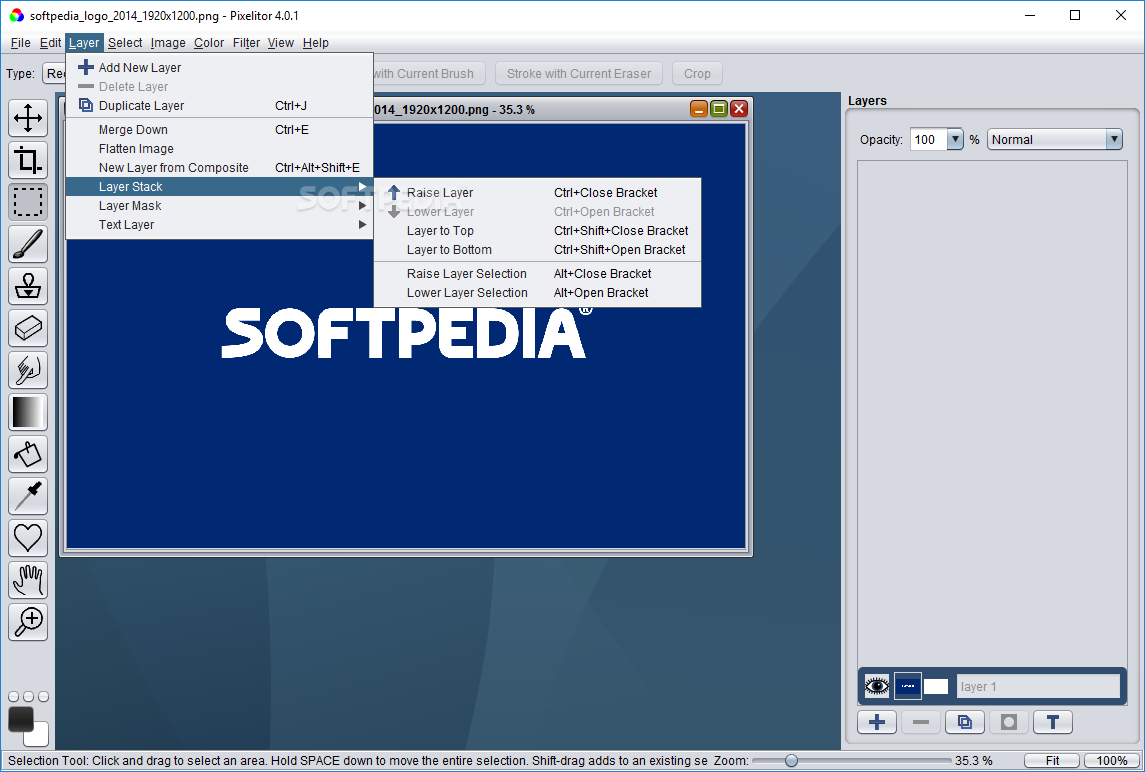
Task: Click the Layer Stack menu entry
Action: click(x=219, y=187)
